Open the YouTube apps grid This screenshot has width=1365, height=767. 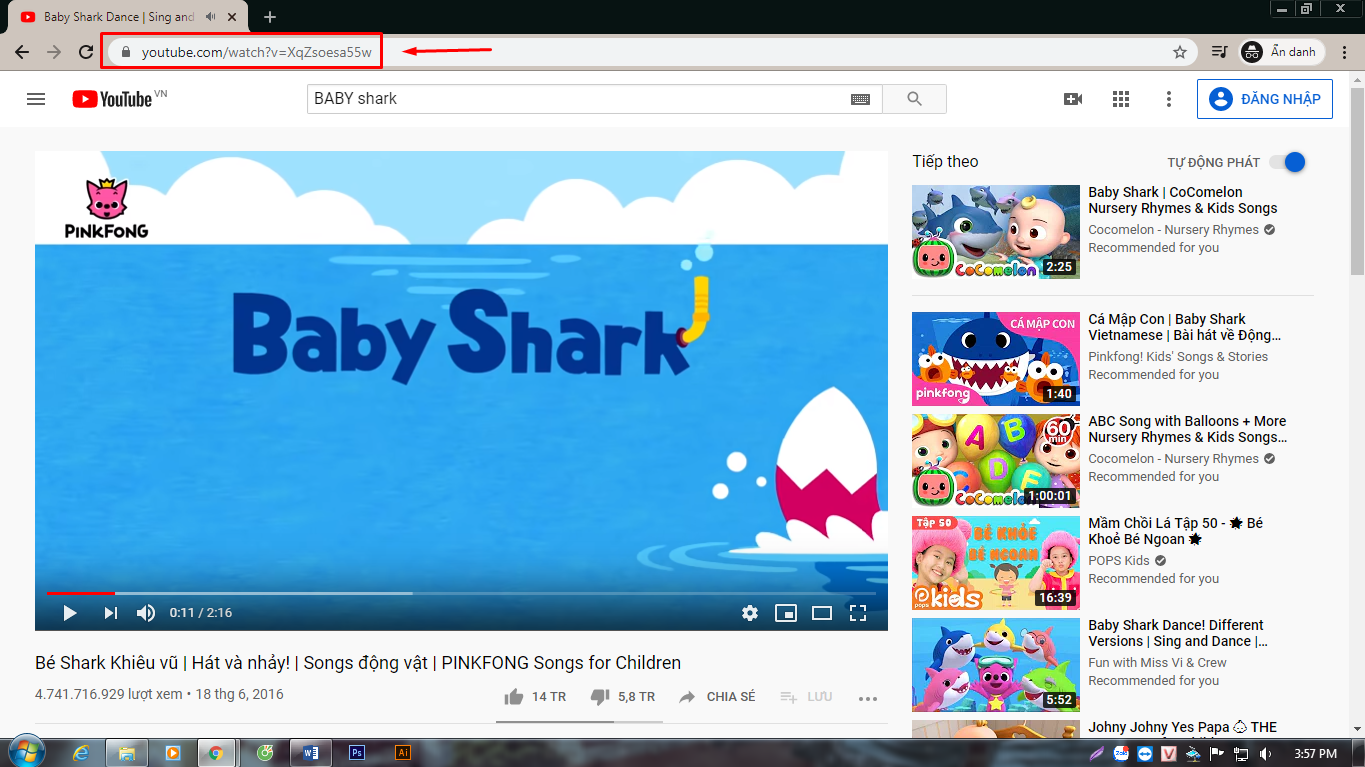[x=1121, y=99]
